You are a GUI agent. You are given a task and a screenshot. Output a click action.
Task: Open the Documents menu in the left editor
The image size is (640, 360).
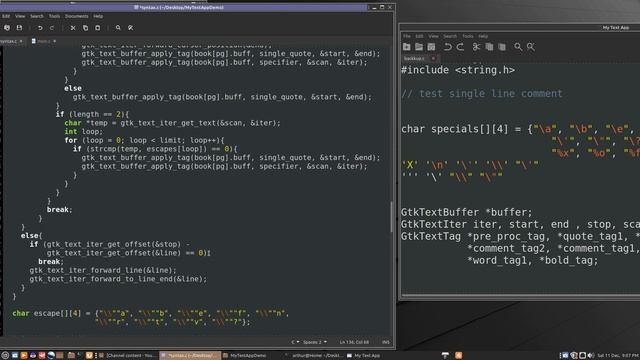(x=76, y=16)
